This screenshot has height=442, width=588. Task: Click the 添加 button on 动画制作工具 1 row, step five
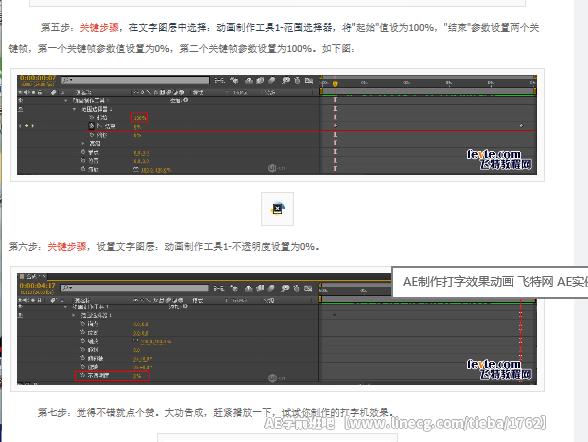[x=178, y=100]
